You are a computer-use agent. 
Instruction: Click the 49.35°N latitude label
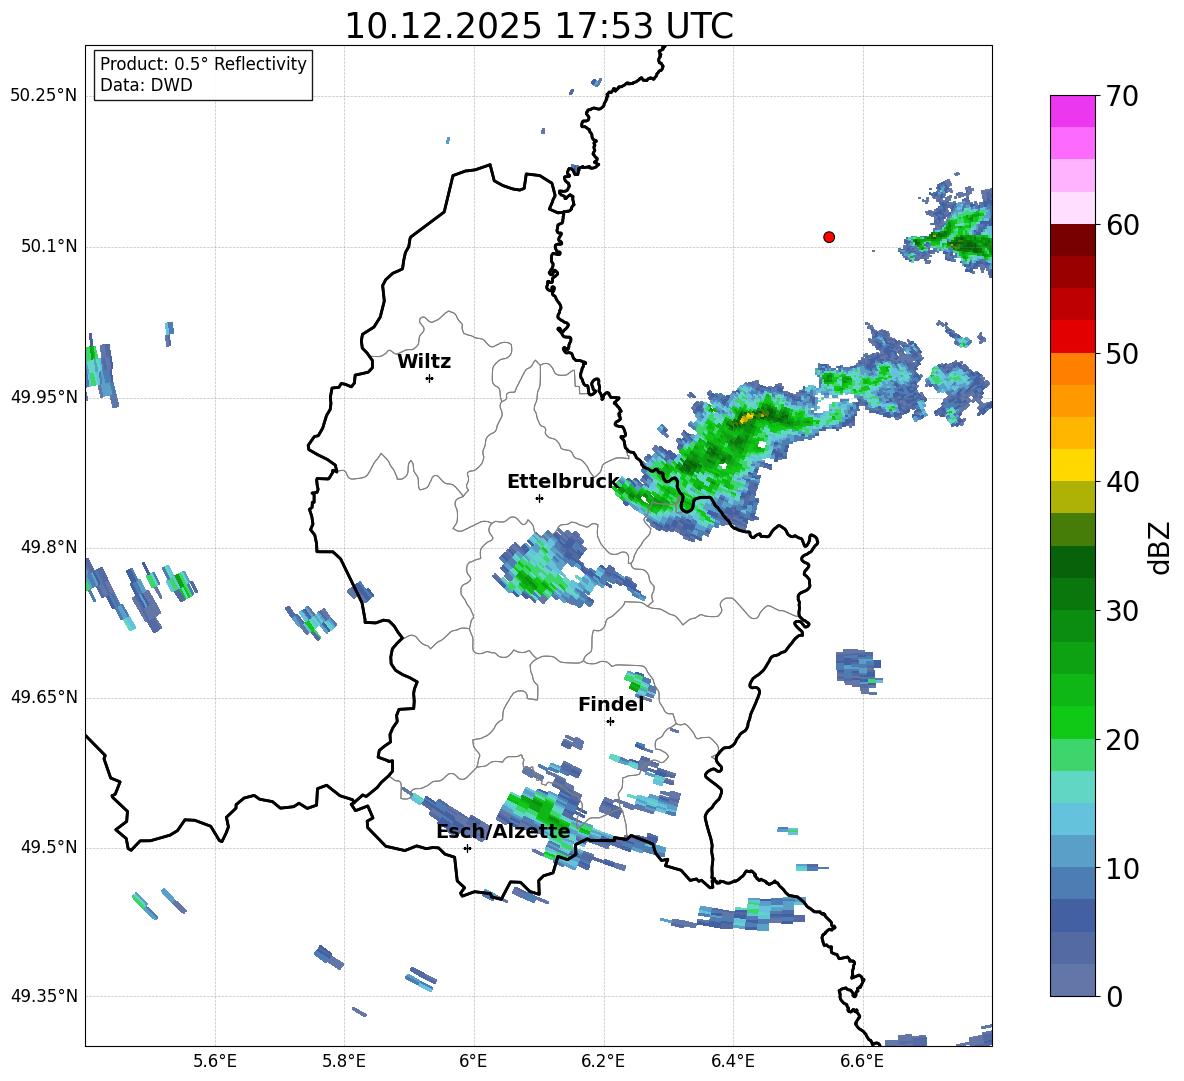click(44, 996)
